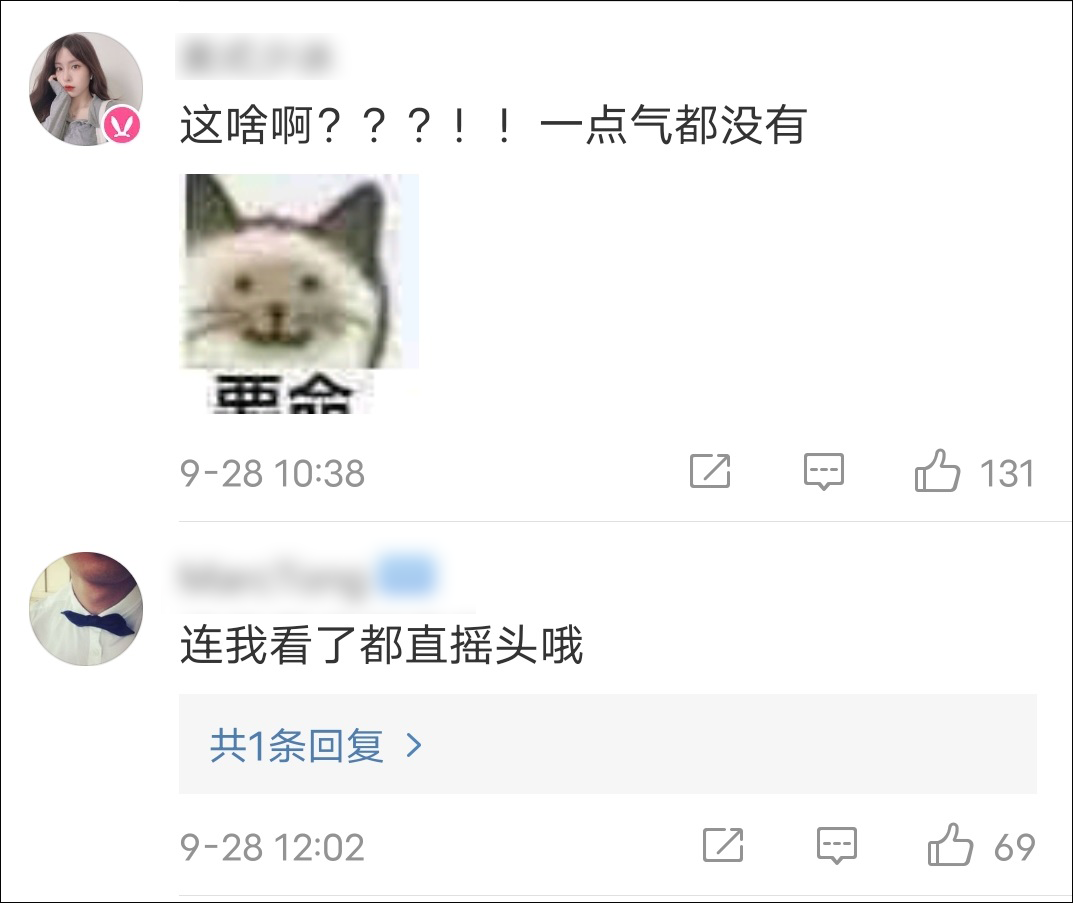Viewport: 1073px width, 903px height.
Task: Tap the 131 like count number
Action: (x=1007, y=473)
